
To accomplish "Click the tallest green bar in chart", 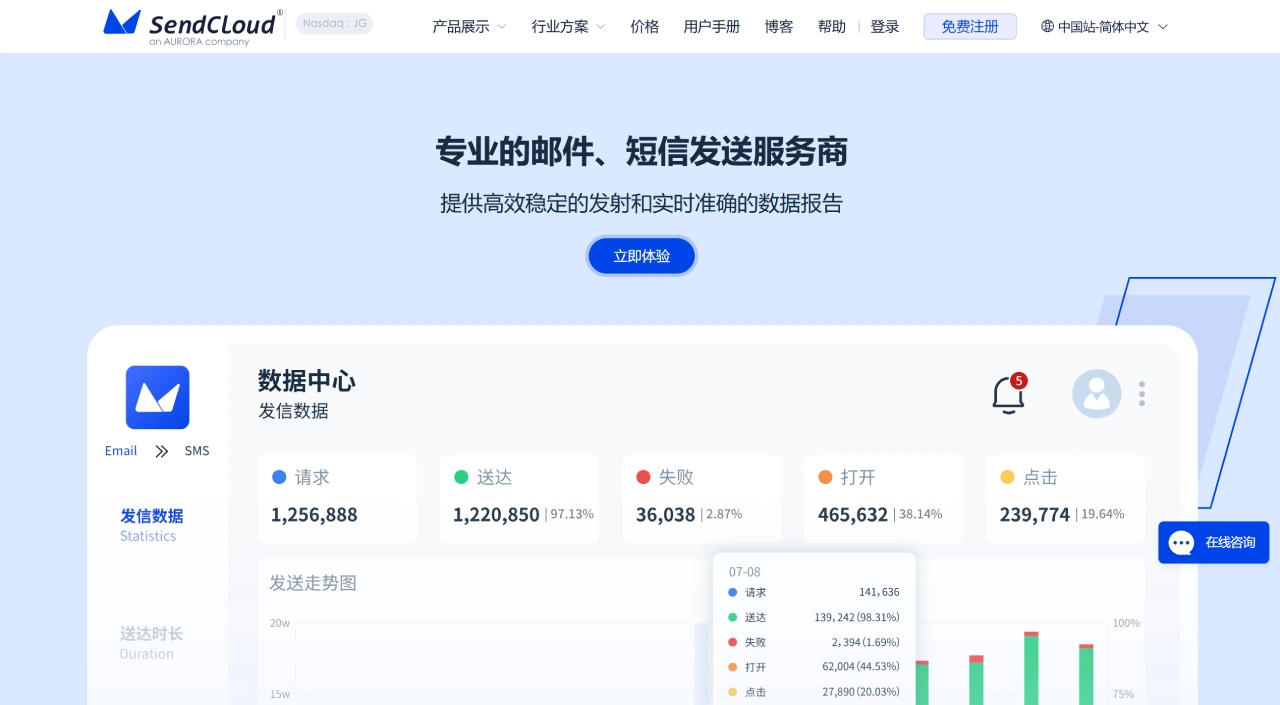I will click(1031, 670).
